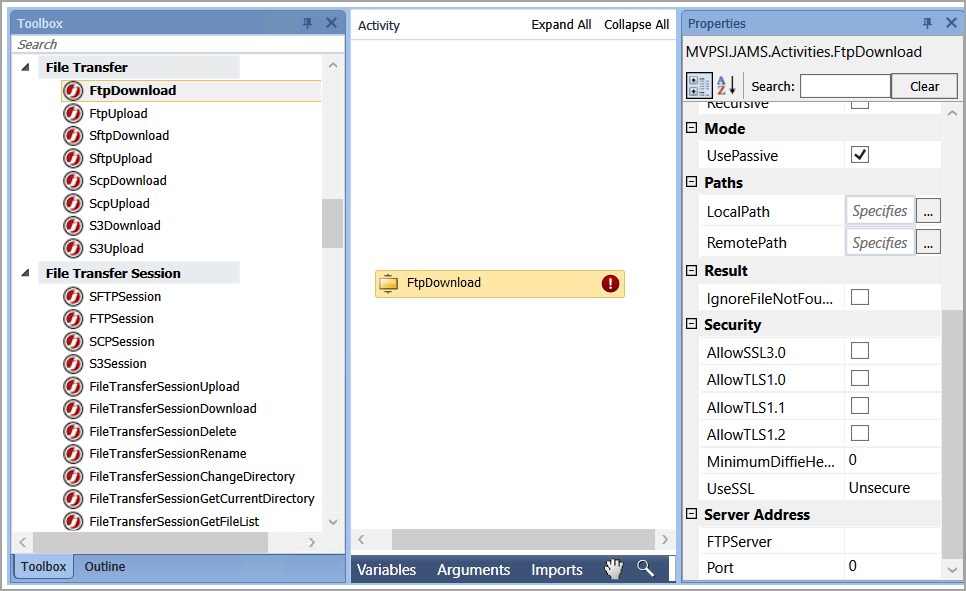Screen dimensions: 966x591
Task: Tick the AllowTLS1.1 checkbox
Action: pyautogui.click(x=859, y=406)
